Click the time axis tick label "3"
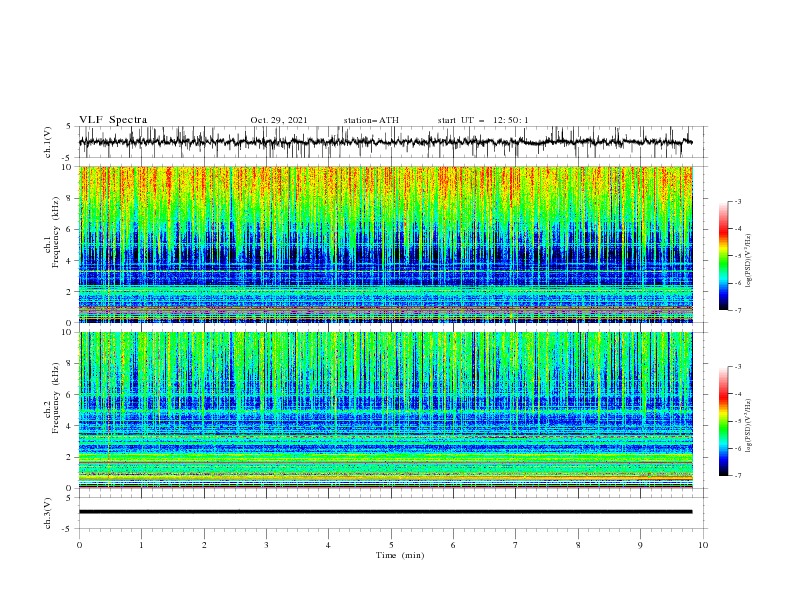Screen dimensions: 792x612 [266, 545]
